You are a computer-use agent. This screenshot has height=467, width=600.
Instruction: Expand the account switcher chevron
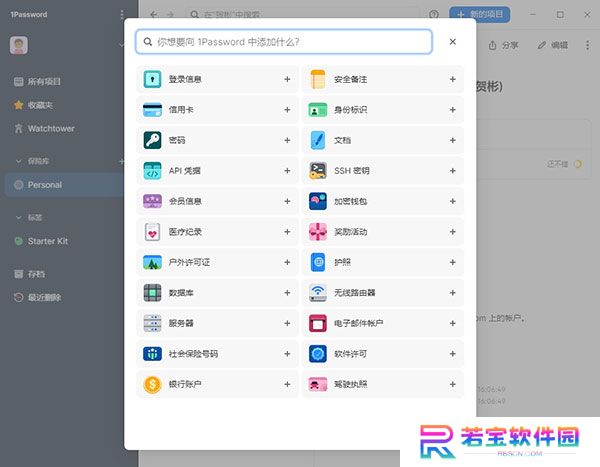tap(121, 46)
